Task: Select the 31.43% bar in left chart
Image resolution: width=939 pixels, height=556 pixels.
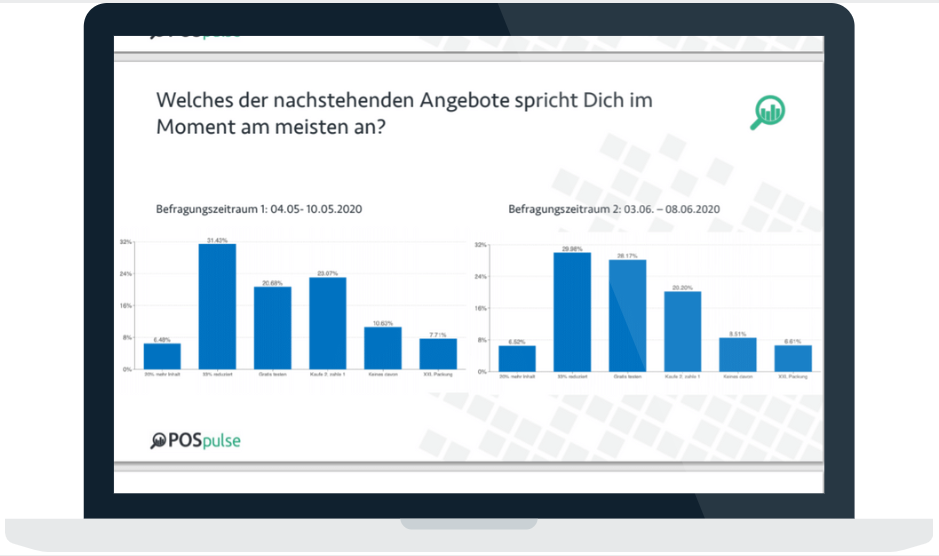Action: click(217, 307)
